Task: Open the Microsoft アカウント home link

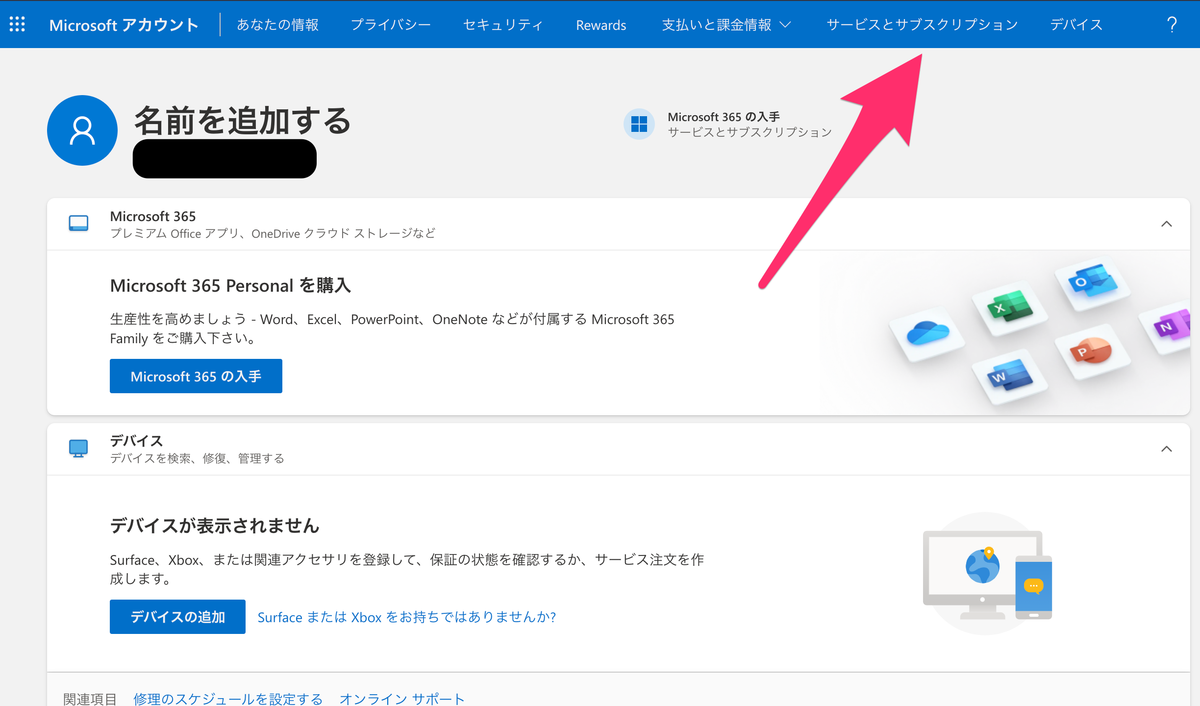Action: (x=124, y=25)
